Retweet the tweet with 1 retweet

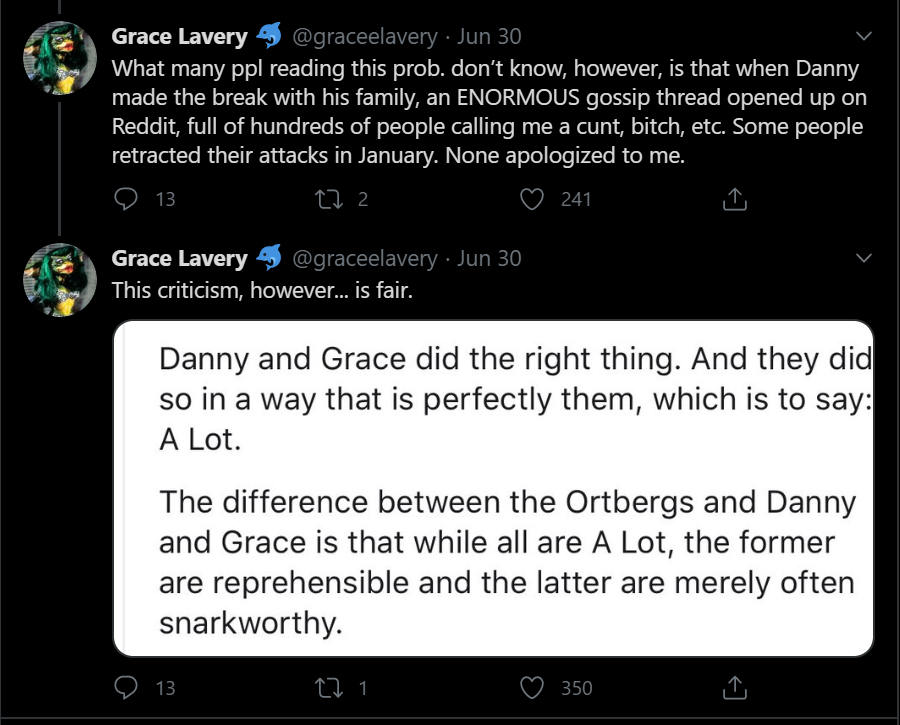pos(329,688)
